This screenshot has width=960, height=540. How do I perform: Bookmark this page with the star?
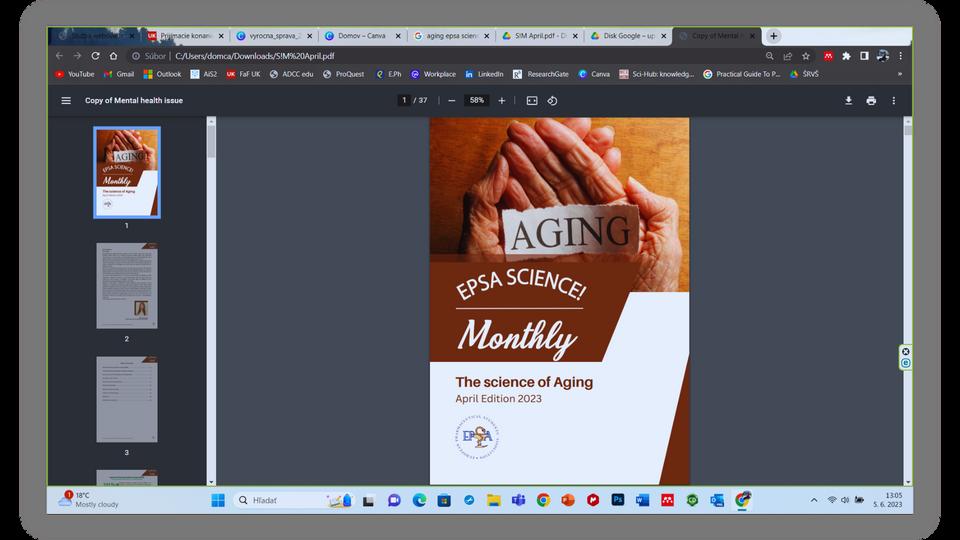(x=806, y=56)
